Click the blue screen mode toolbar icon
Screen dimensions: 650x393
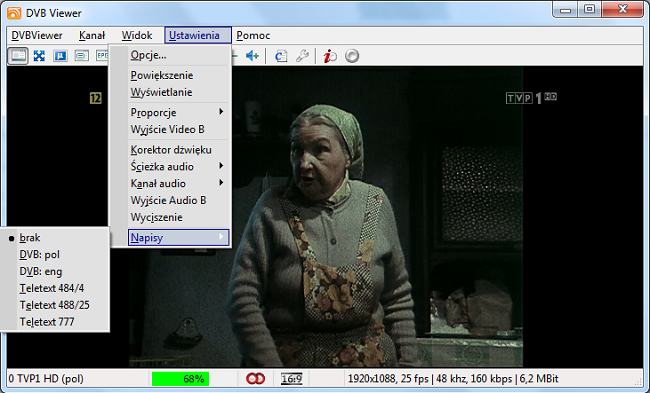[x=61, y=56]
